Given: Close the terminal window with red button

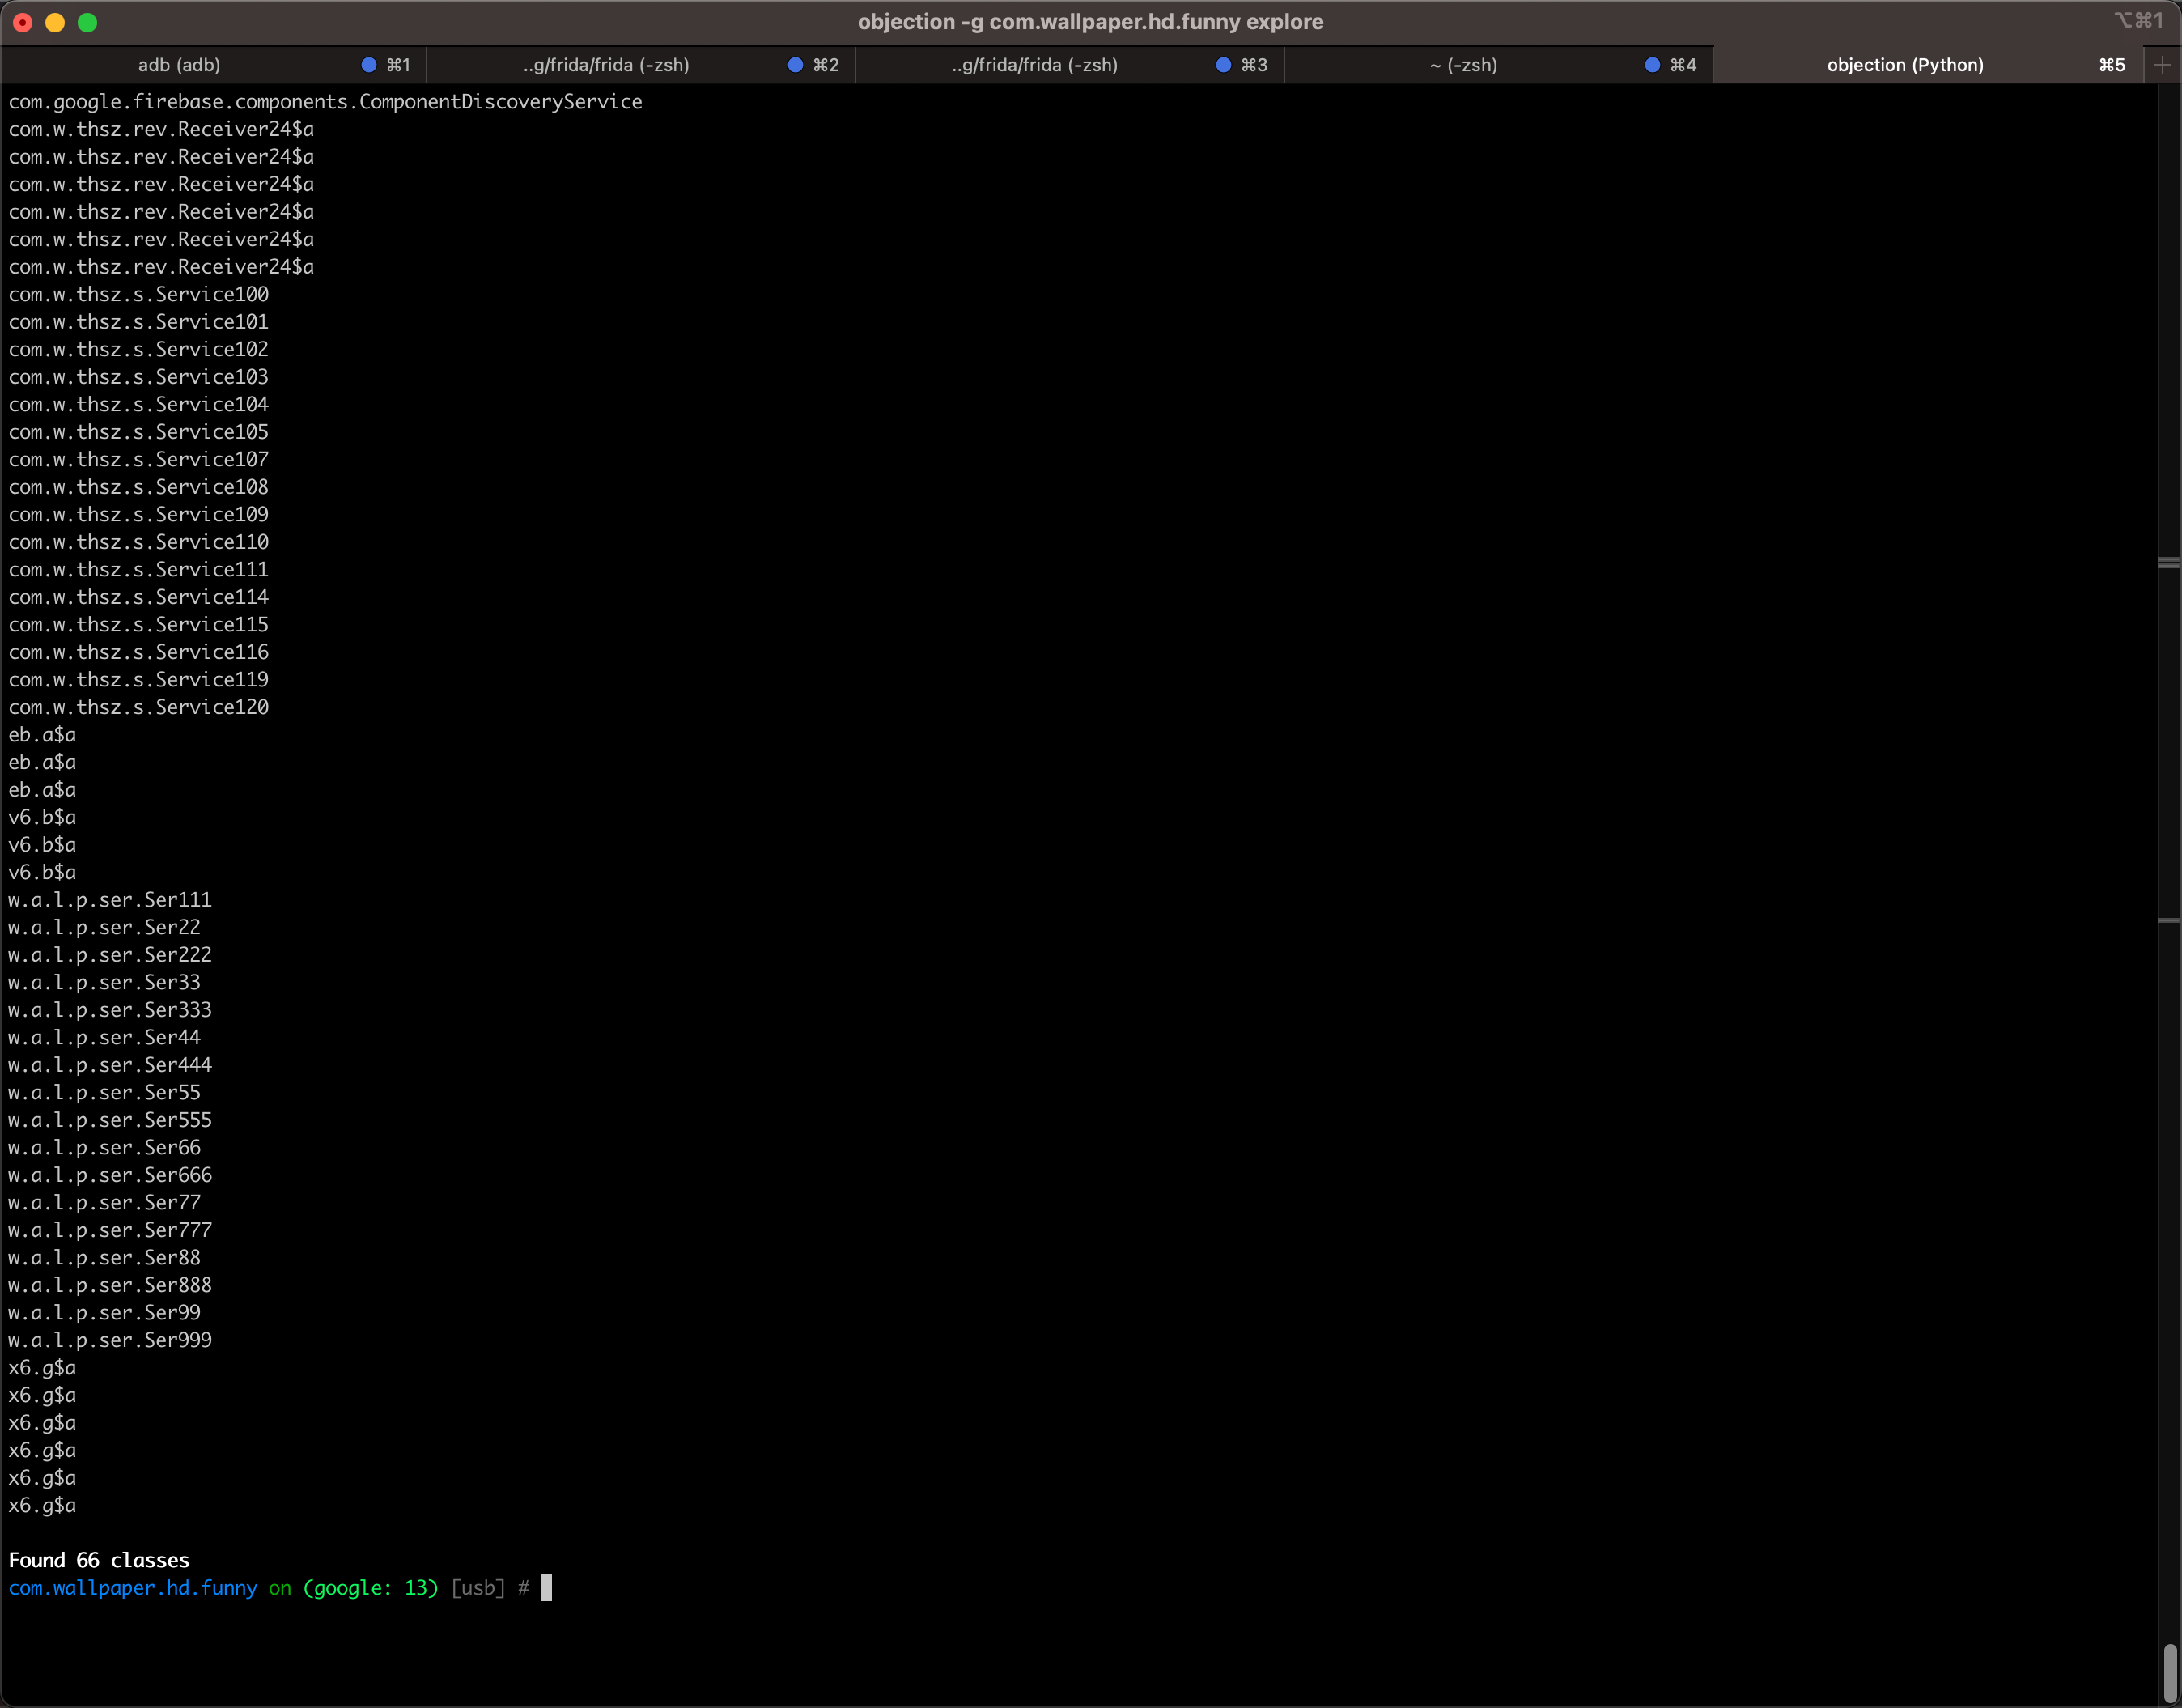Looking at the screenshot, I should (x=23, y=22).
